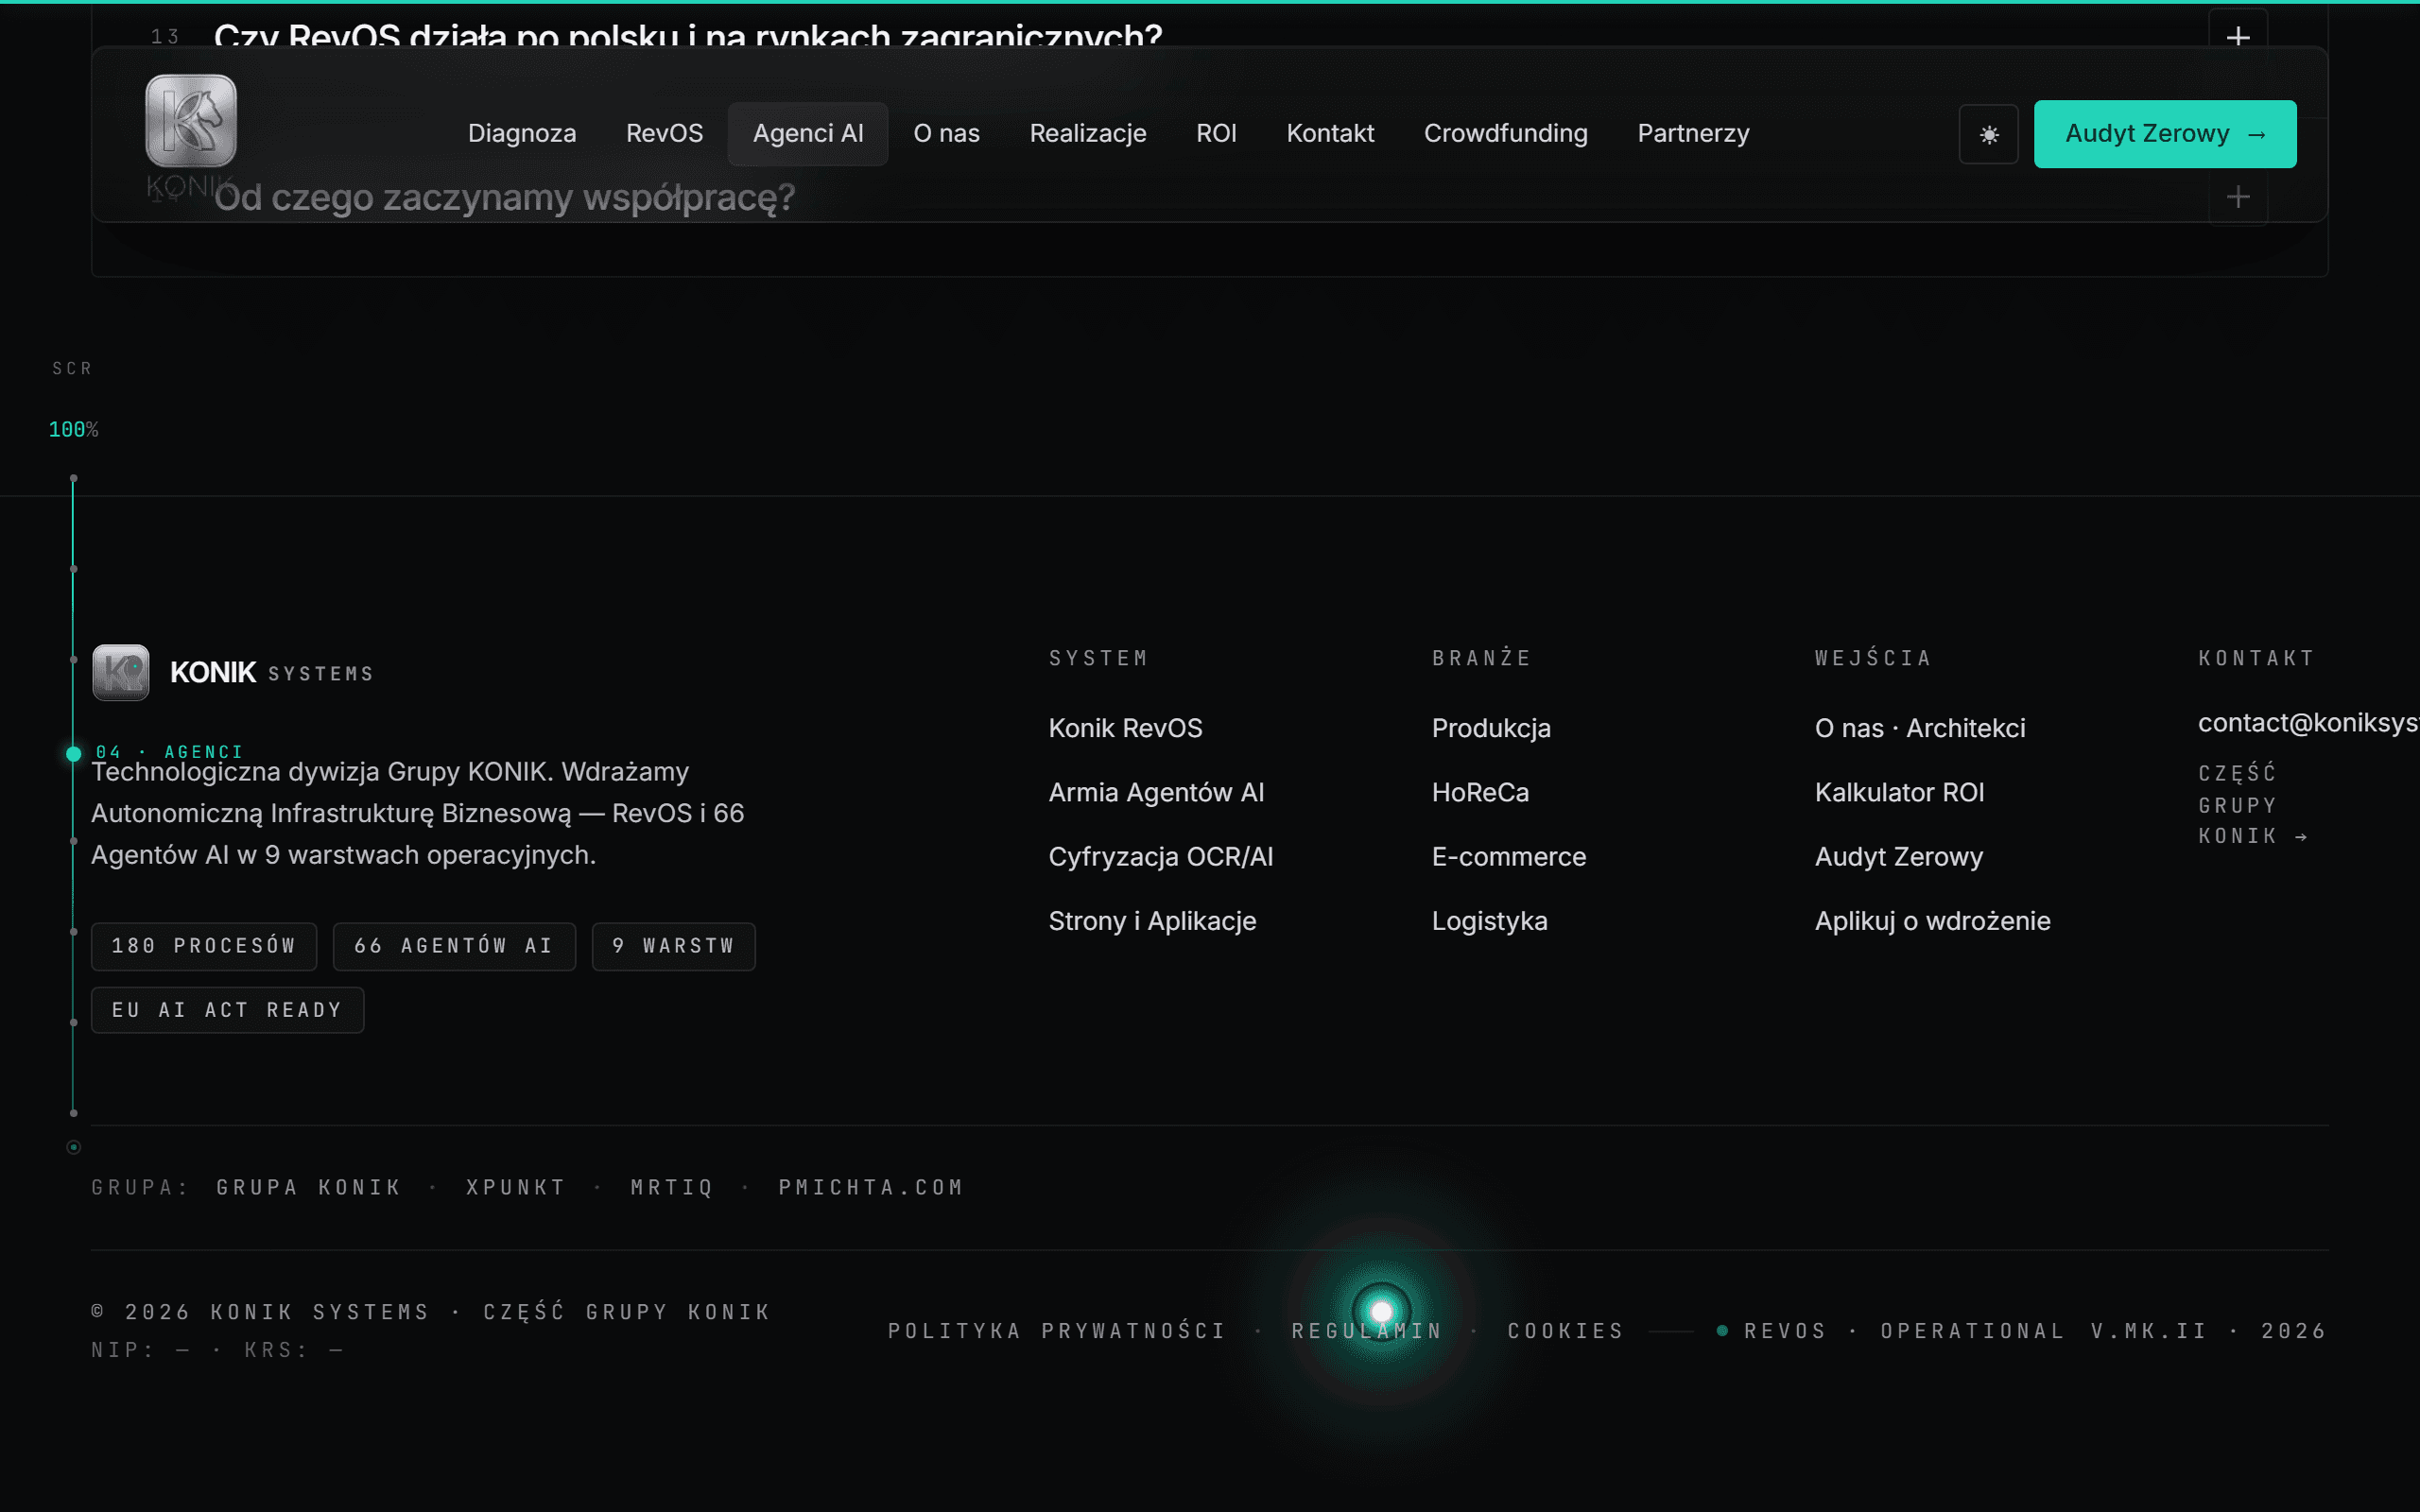Image resolution: width=2420 pixels, height=1512 pixels.
Task: Open Kontakt in the top navigation
Action: click(x=1330, y=133)
